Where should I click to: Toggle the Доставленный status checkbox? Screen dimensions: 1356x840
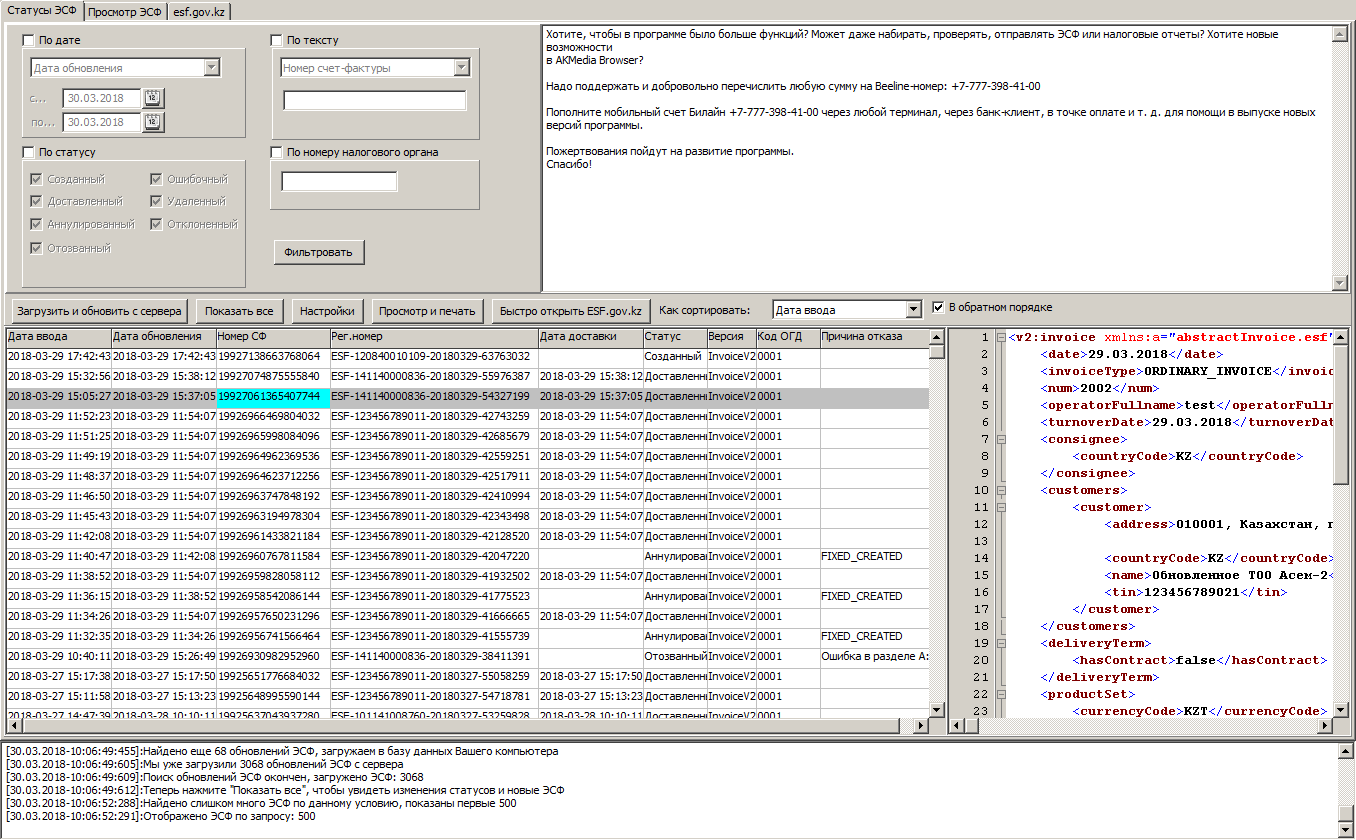pos(37,202)
